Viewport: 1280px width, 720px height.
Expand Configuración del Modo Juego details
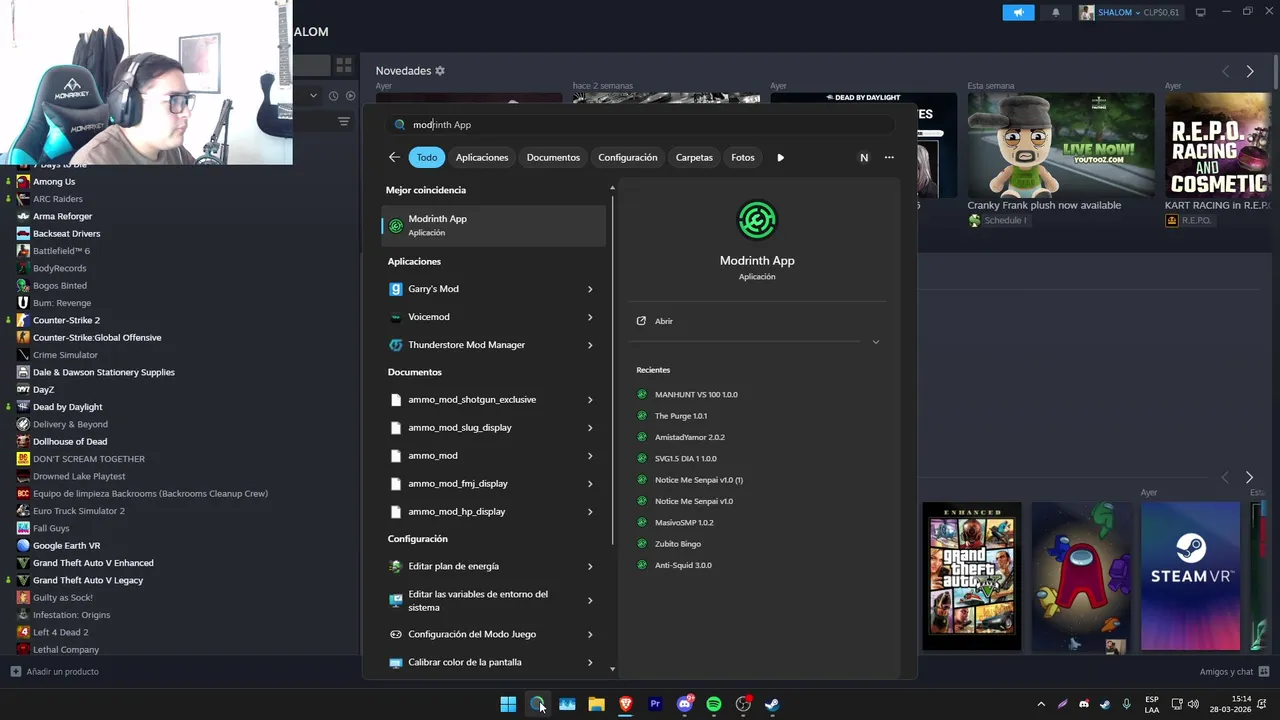[590, 634]
